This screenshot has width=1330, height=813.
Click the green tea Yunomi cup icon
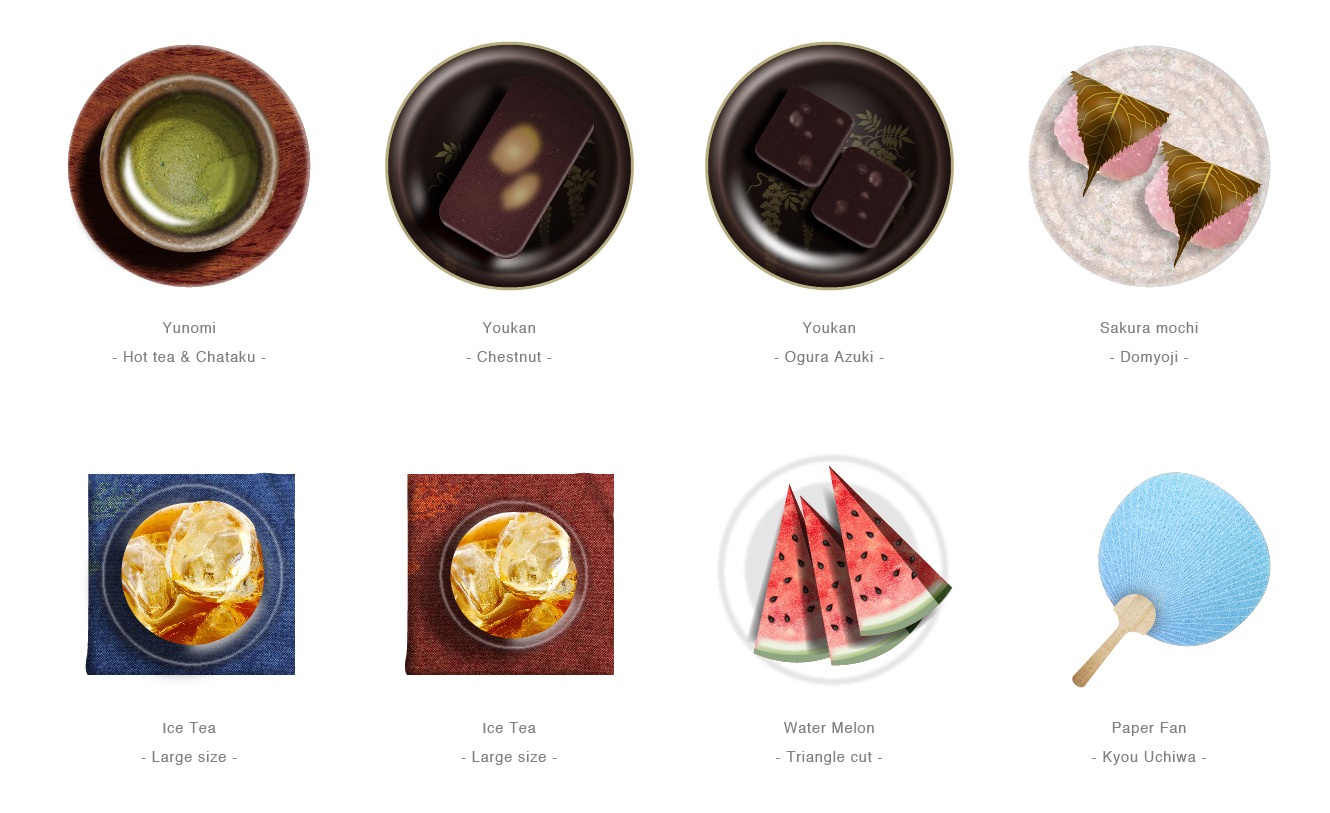tap(189, 166)
